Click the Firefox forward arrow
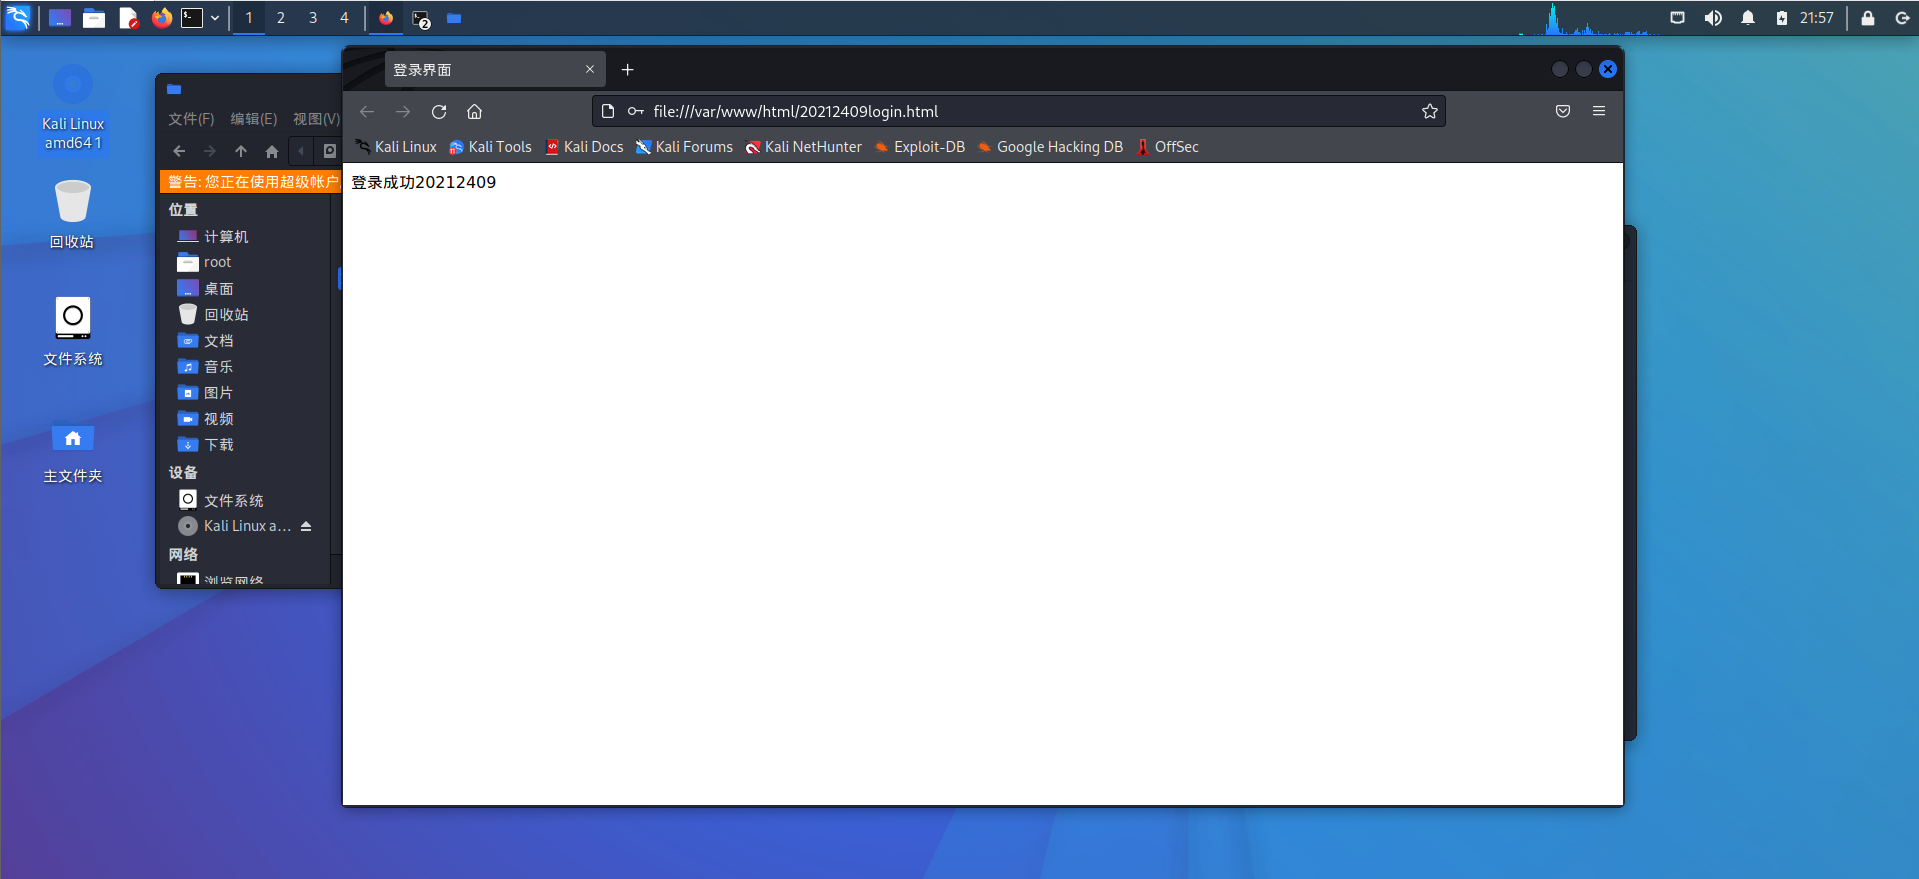Screen dimensions: 1919x879 point(403,111)
